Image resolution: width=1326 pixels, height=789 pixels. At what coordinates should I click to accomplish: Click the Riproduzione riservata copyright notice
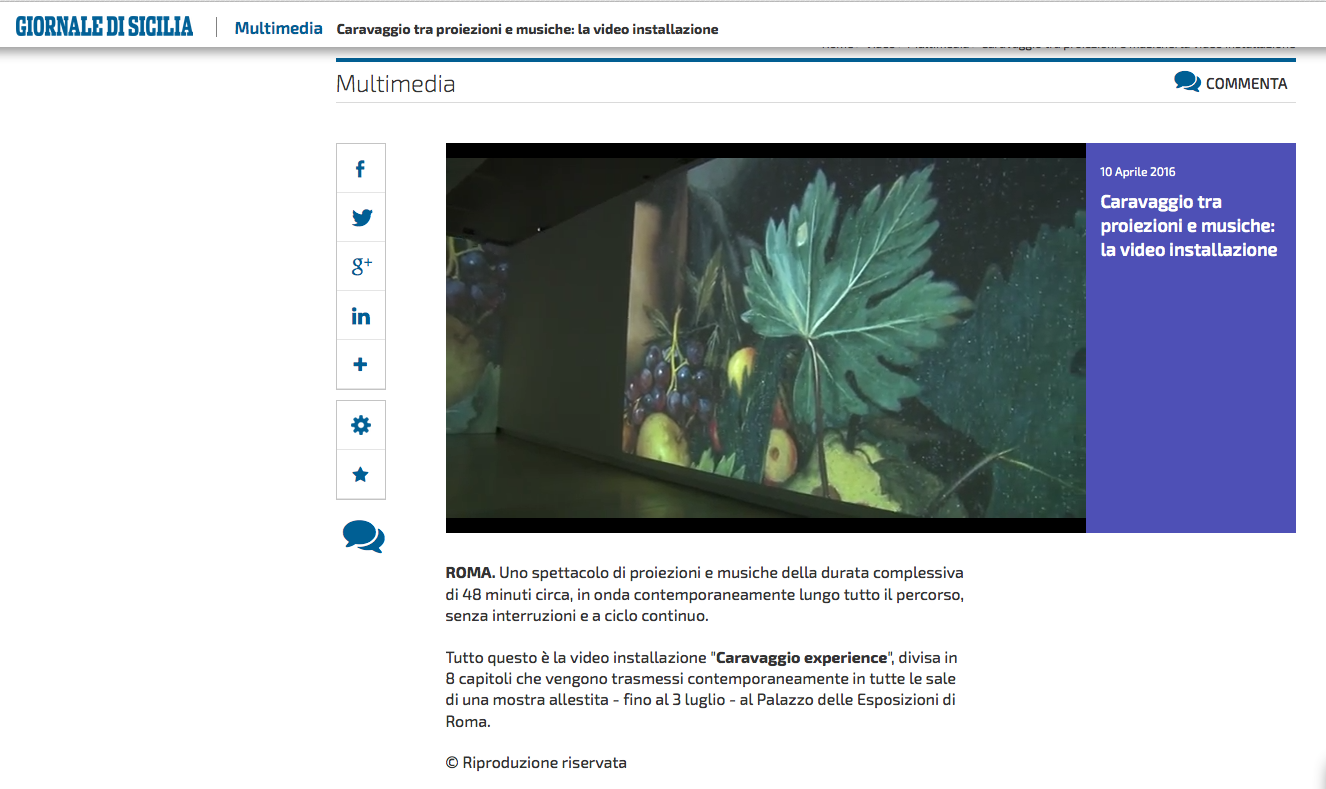536,763
